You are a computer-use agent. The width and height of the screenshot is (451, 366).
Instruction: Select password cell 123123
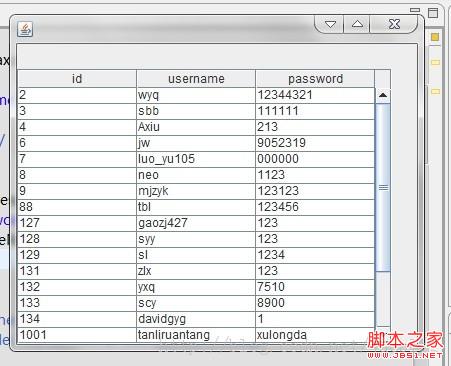(315, 191)
